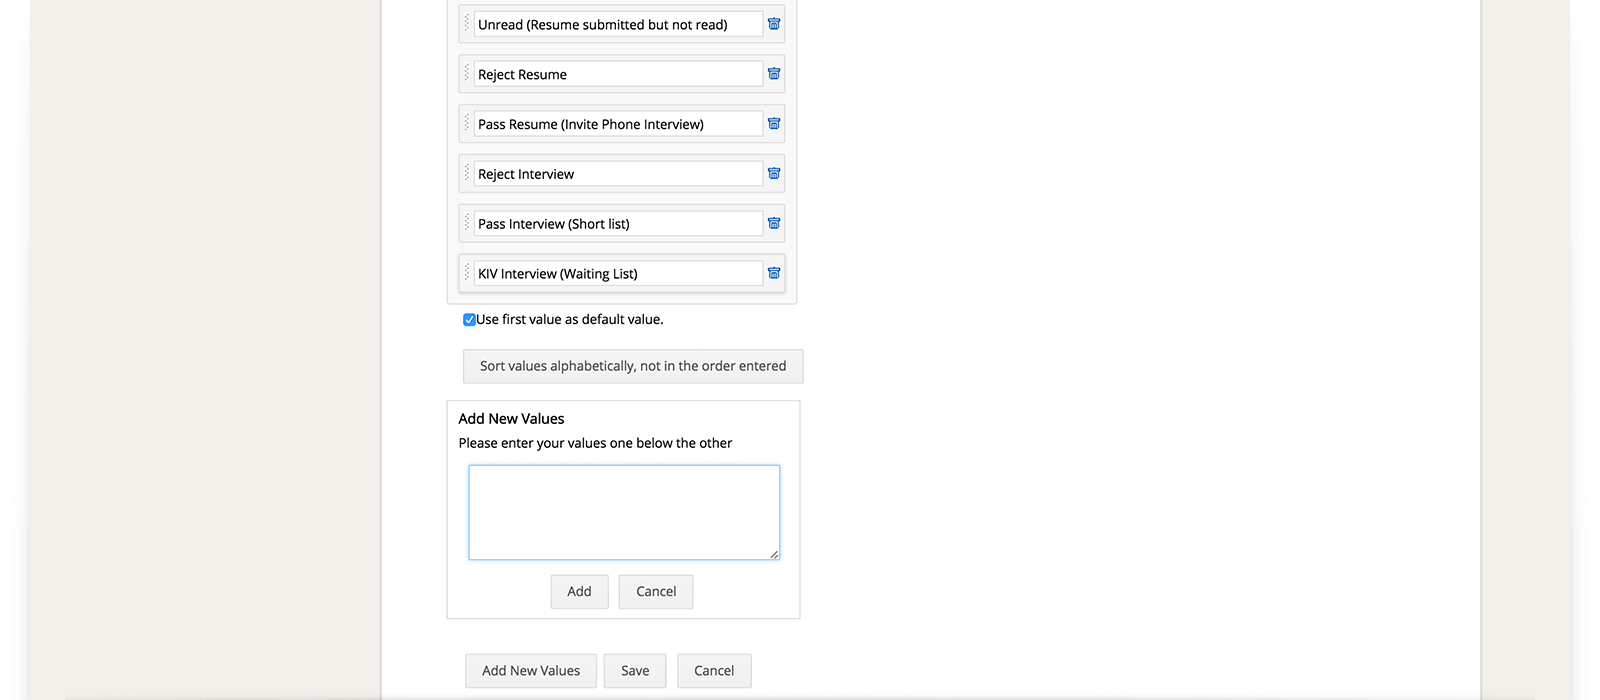Remove "Pass Interview (Short list)" value

774,223
